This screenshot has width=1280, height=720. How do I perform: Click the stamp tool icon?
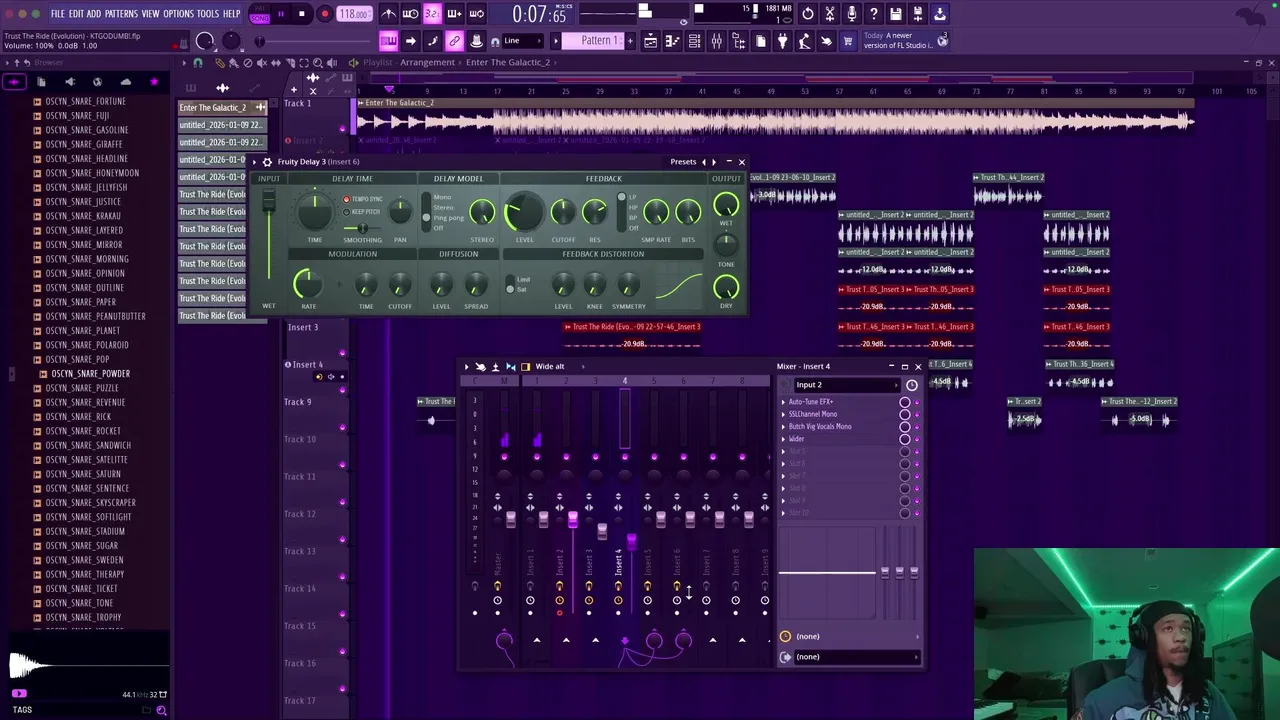[476, 41]
